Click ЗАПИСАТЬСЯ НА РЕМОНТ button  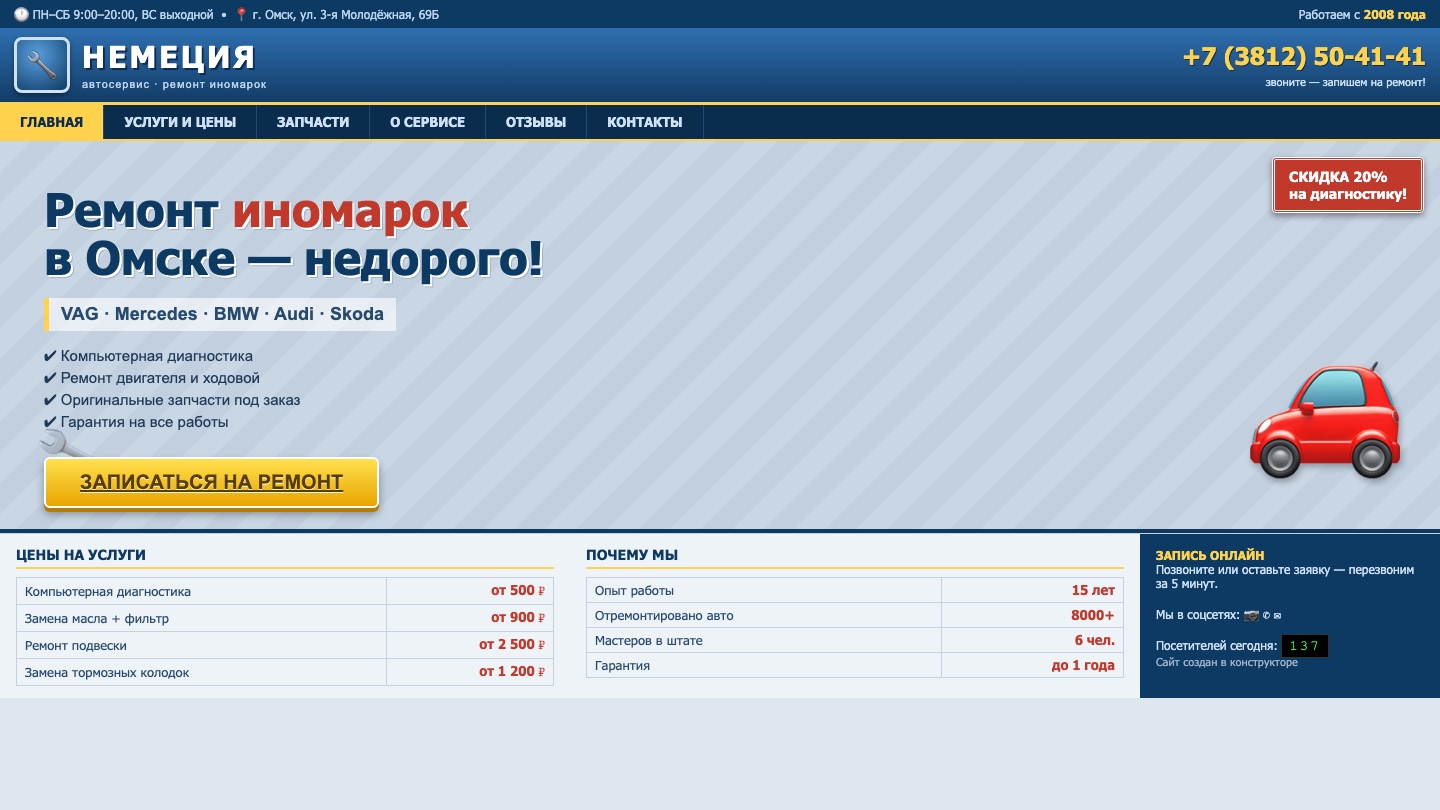[211, 482]
